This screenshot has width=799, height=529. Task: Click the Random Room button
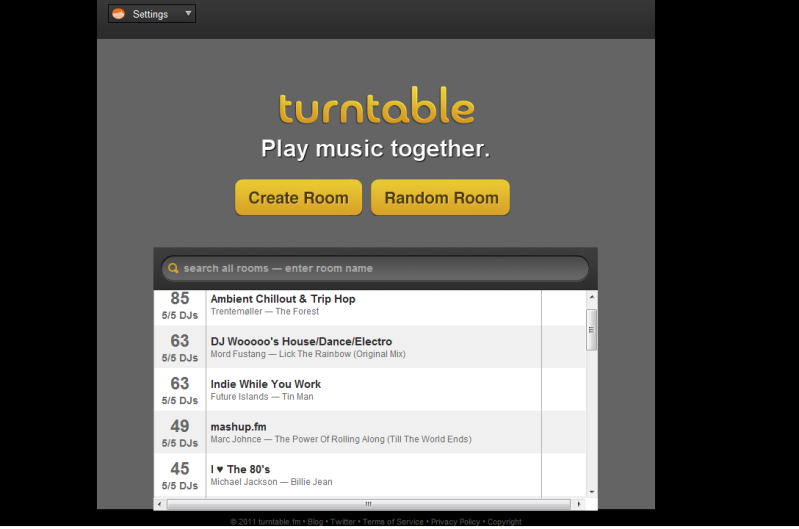(441, 197)
